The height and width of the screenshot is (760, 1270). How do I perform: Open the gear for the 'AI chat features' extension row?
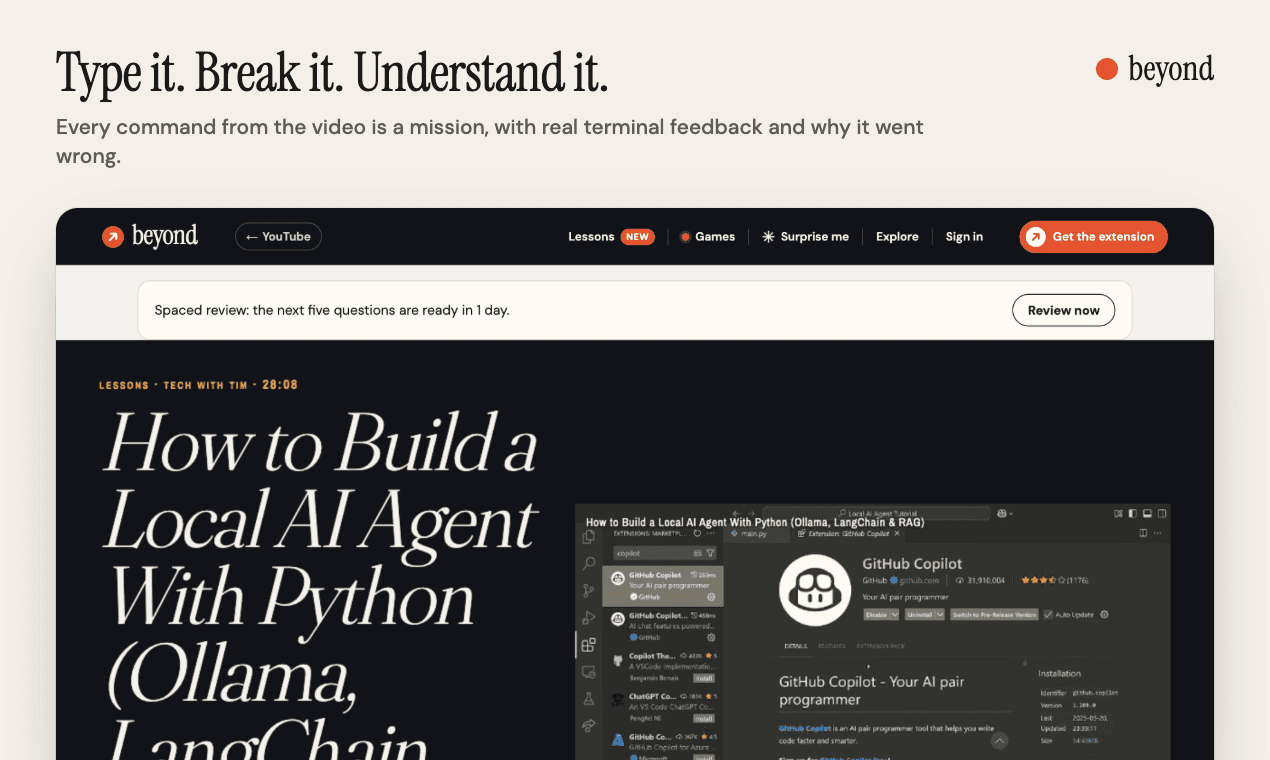(711, 637)
